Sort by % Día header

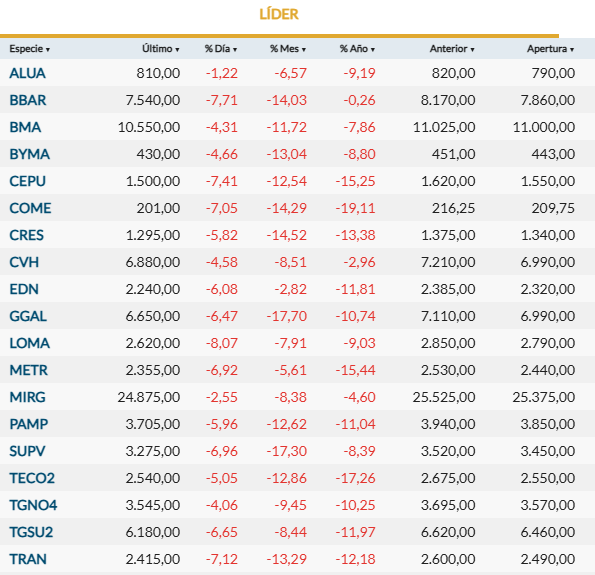click(221, 49)
